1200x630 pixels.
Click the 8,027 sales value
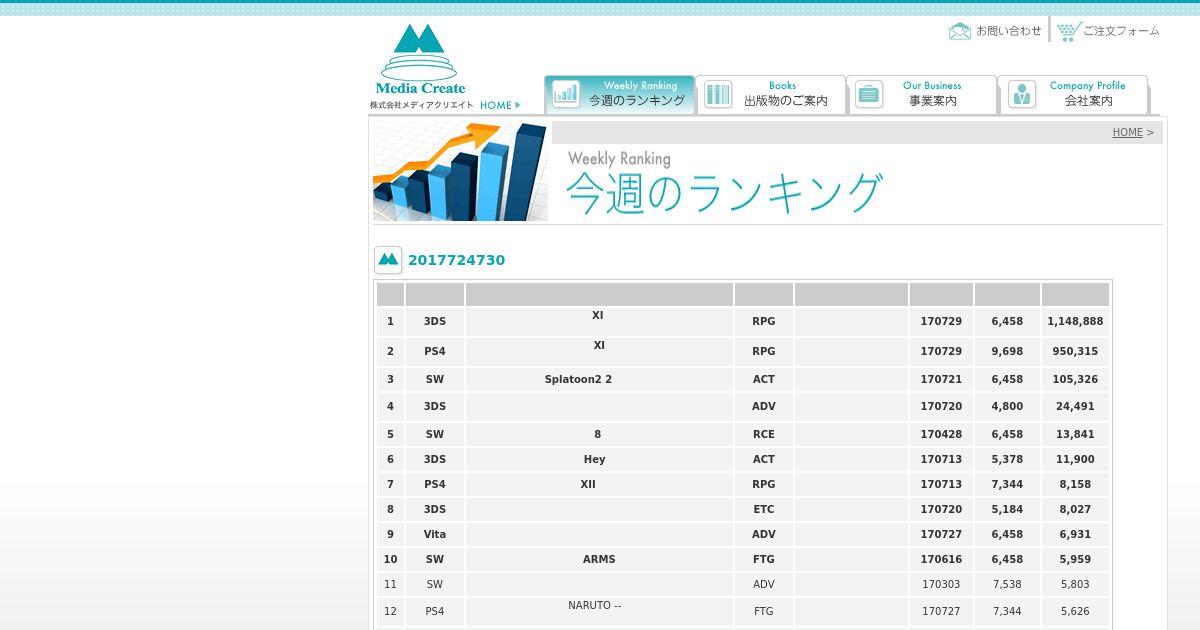coord(1075,509)
